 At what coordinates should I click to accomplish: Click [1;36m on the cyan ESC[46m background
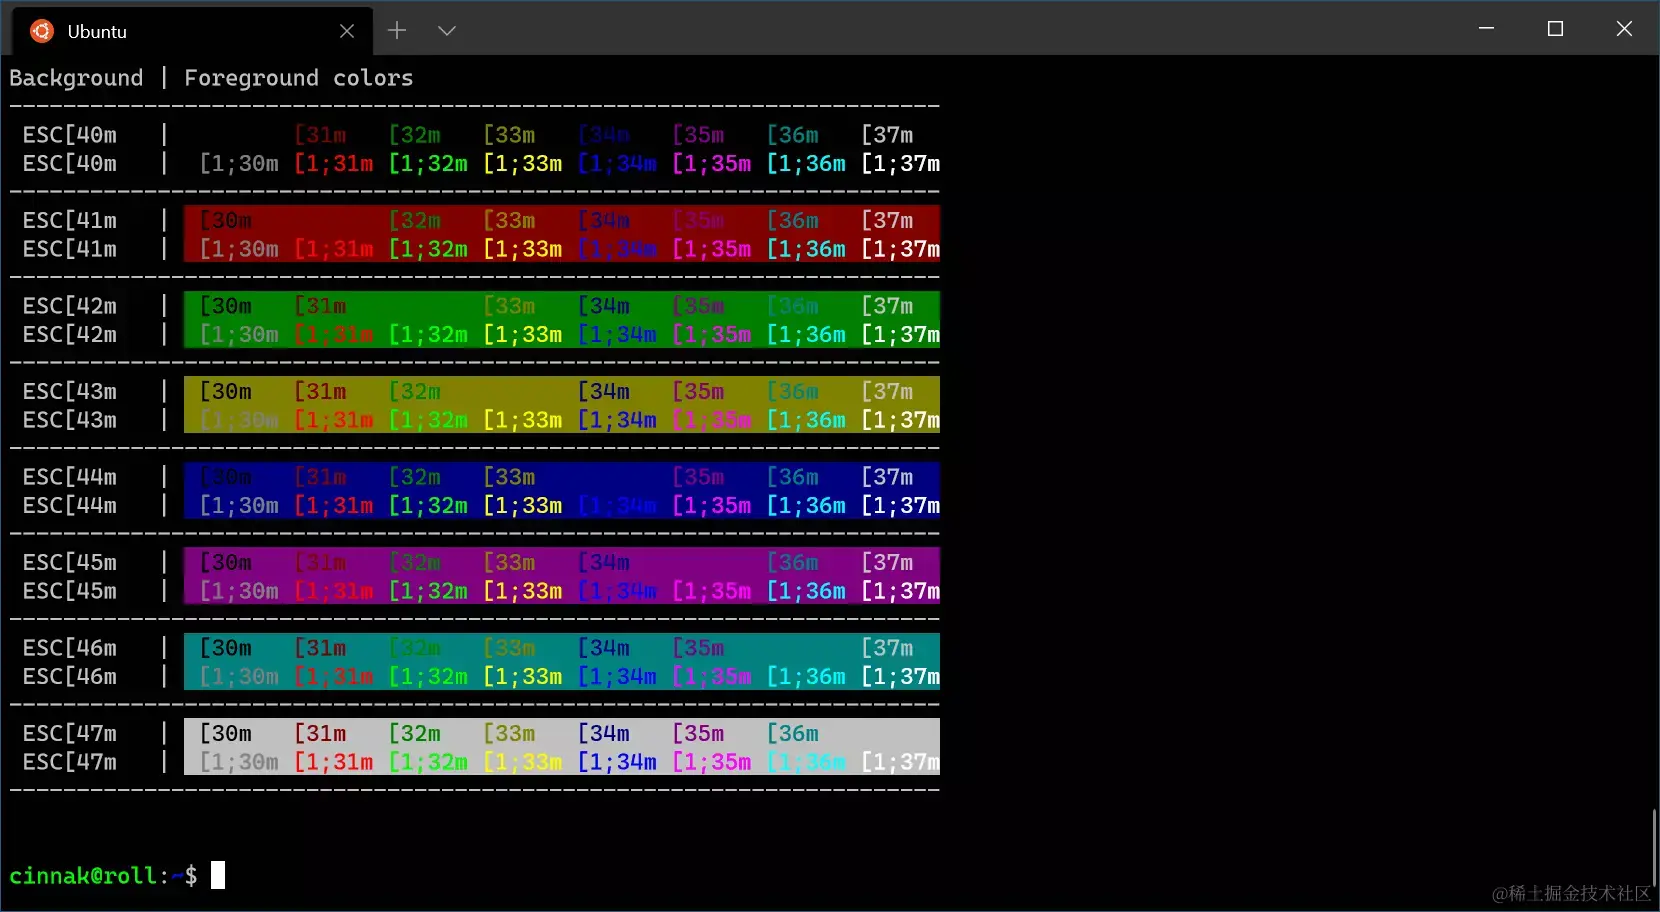806,676
